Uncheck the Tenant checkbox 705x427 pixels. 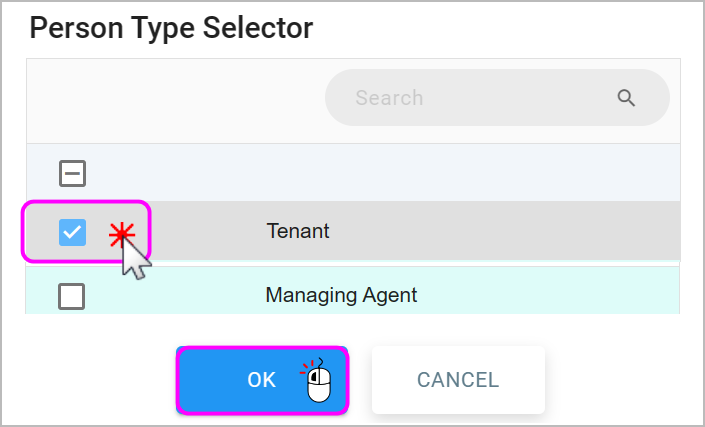click(x=72, y=232)
